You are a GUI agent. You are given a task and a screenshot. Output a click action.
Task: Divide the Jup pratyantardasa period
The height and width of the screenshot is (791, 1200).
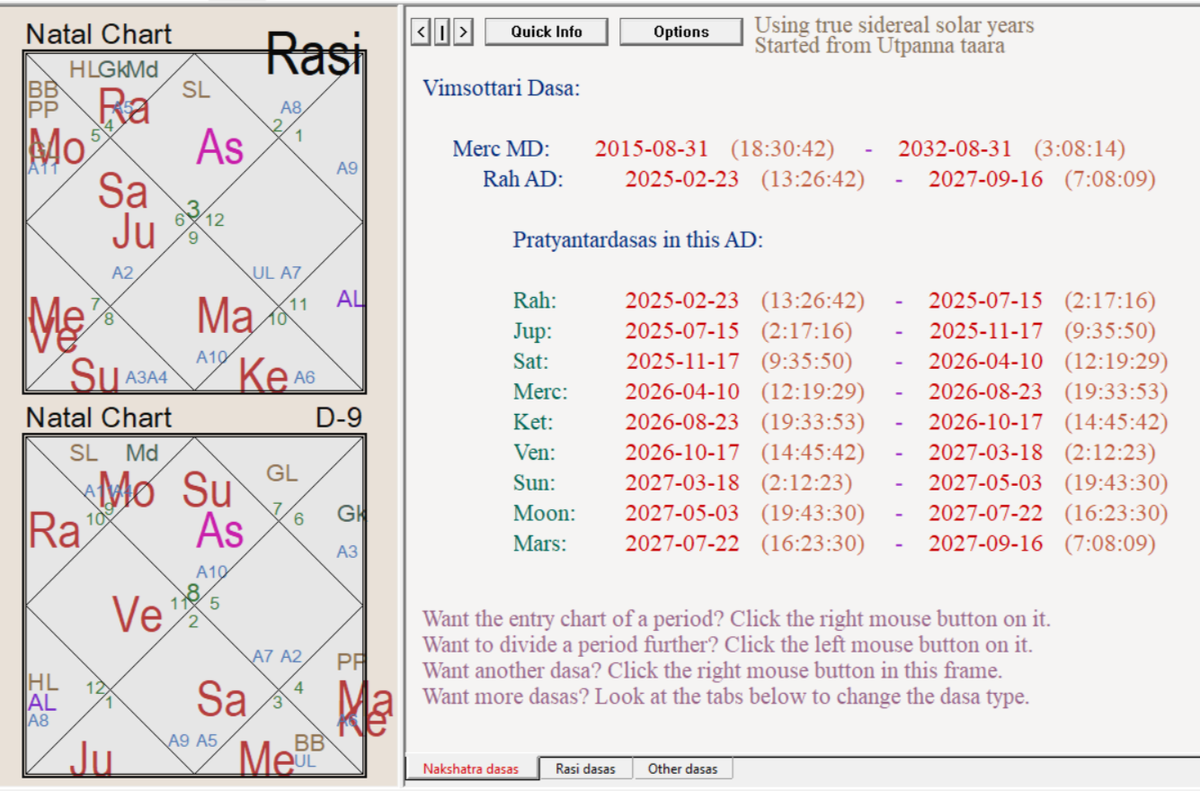click(x=834, y=331)
